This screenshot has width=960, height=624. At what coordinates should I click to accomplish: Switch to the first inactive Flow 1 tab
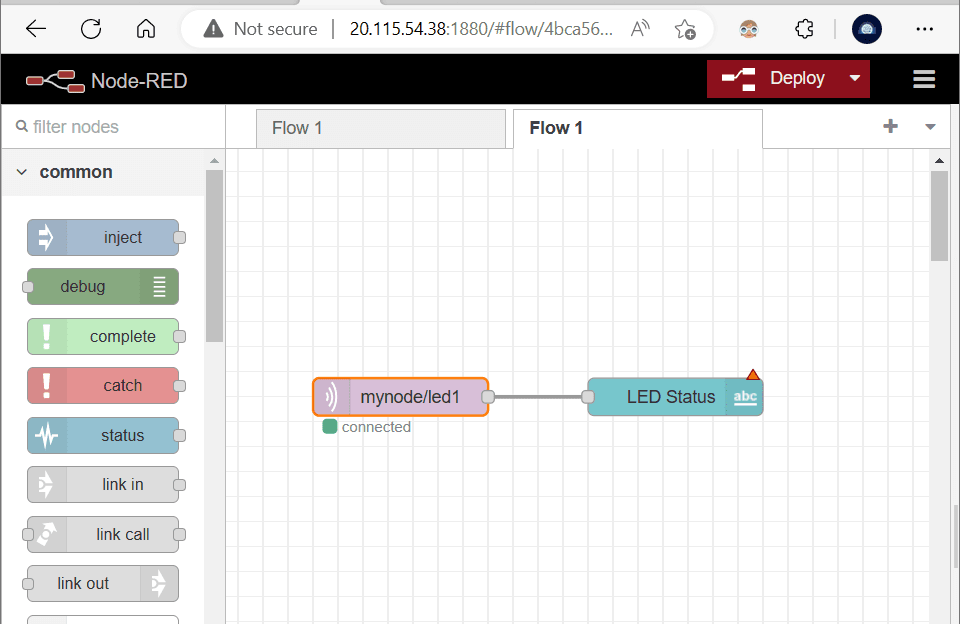pyautogui.click(x=381, y=129)
